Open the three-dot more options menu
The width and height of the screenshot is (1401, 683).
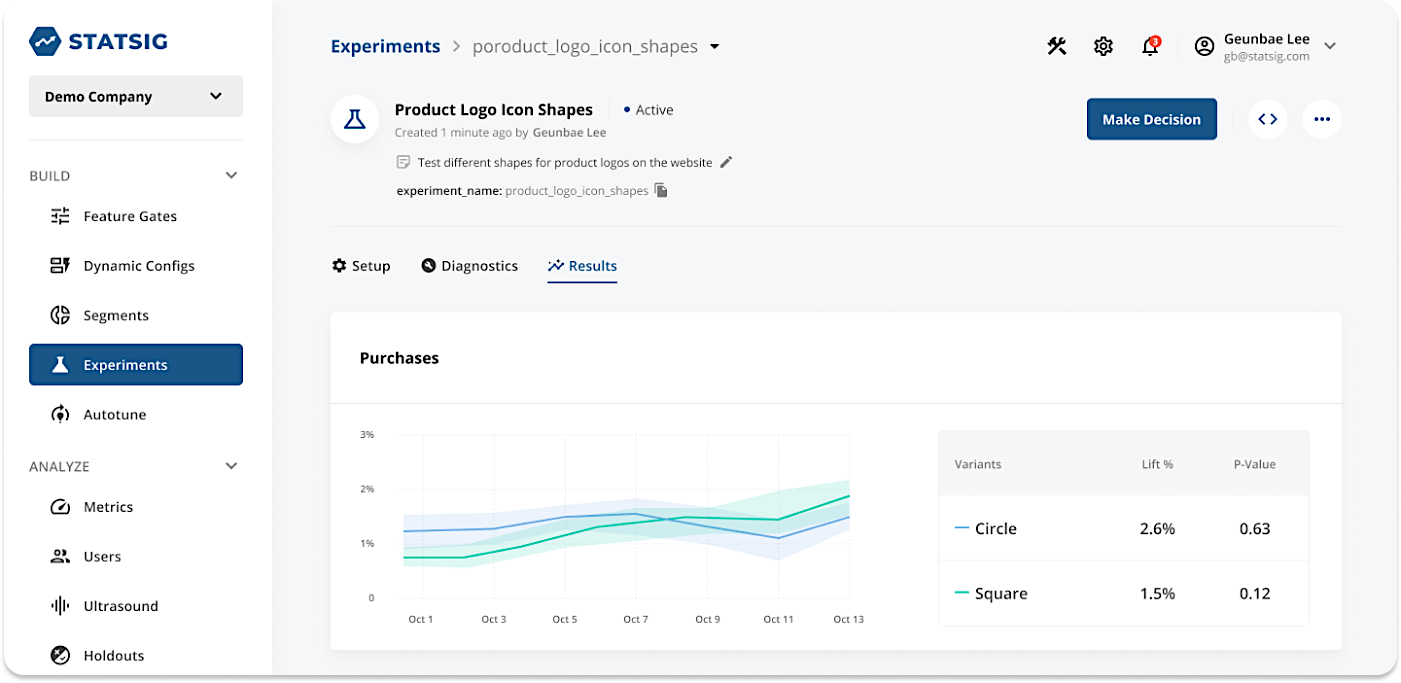[x=1322, y=119]
